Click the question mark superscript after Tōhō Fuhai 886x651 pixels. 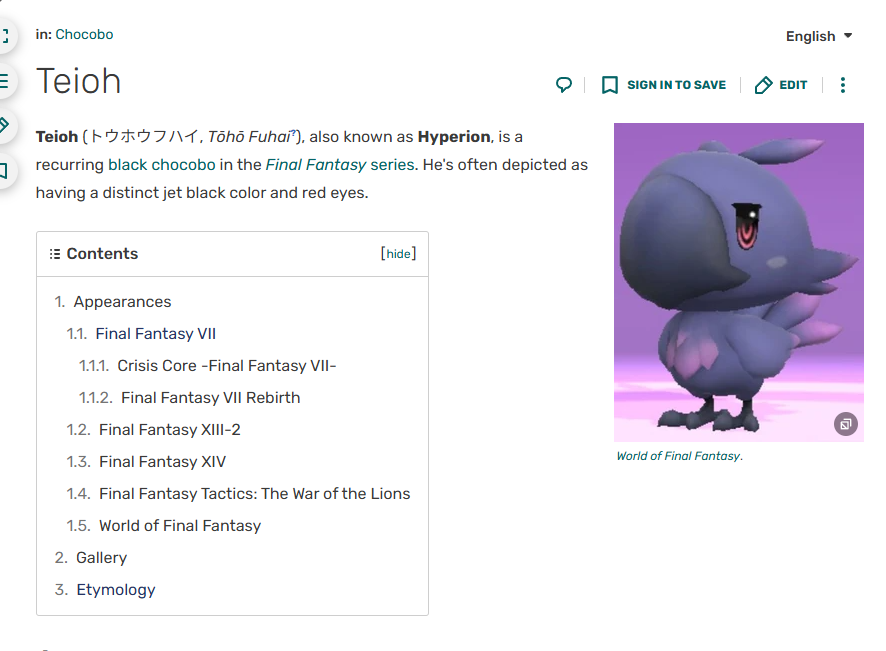click(x=293, y=132)
